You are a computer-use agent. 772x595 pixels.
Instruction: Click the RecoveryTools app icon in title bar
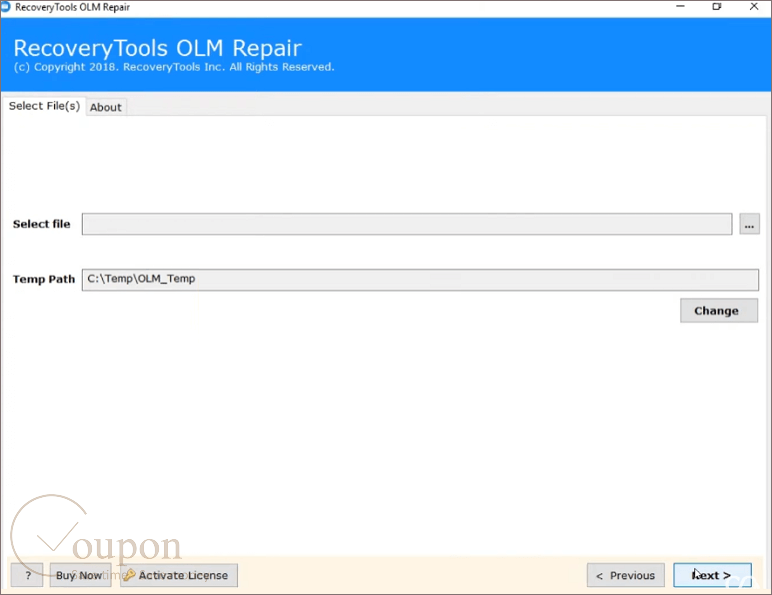pyautogui.click(x=5, y=7)
